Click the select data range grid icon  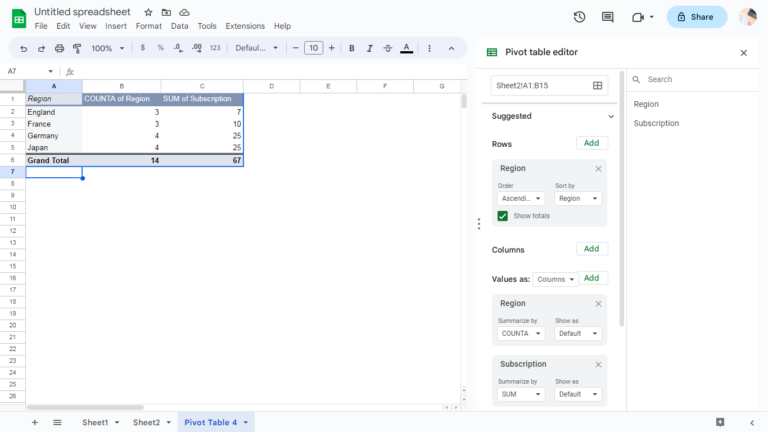pos(598,86)
